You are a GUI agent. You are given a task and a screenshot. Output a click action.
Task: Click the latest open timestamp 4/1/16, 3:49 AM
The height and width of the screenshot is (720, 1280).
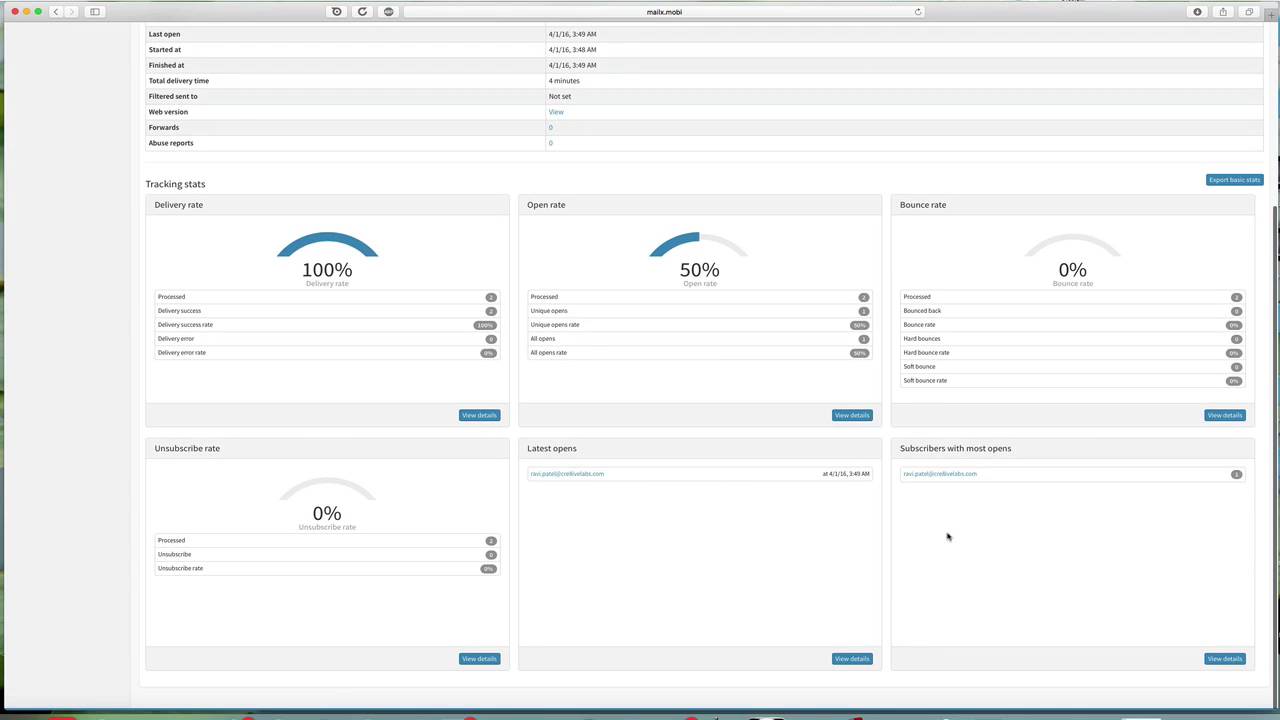click(x=846, y=474)
